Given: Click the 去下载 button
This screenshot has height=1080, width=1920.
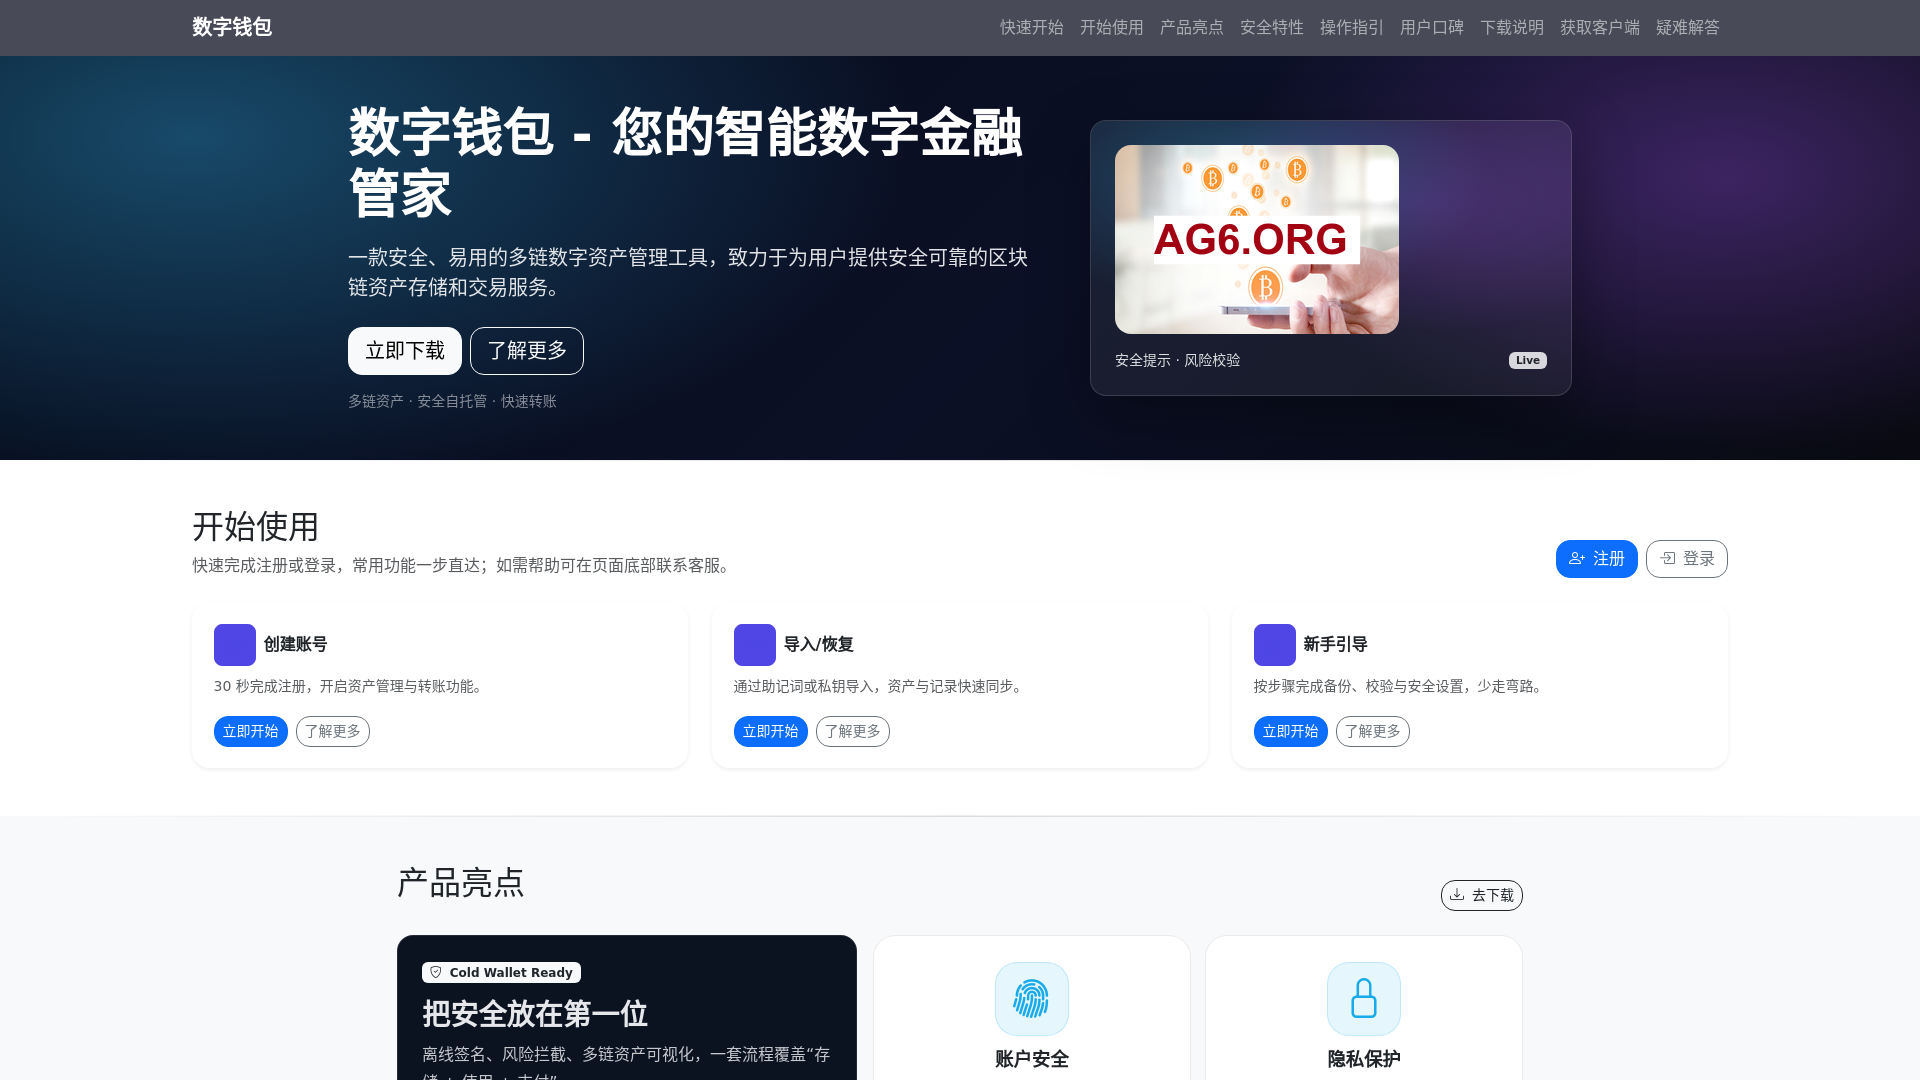Looking at the screenshot, I should tap(1482, 895).
